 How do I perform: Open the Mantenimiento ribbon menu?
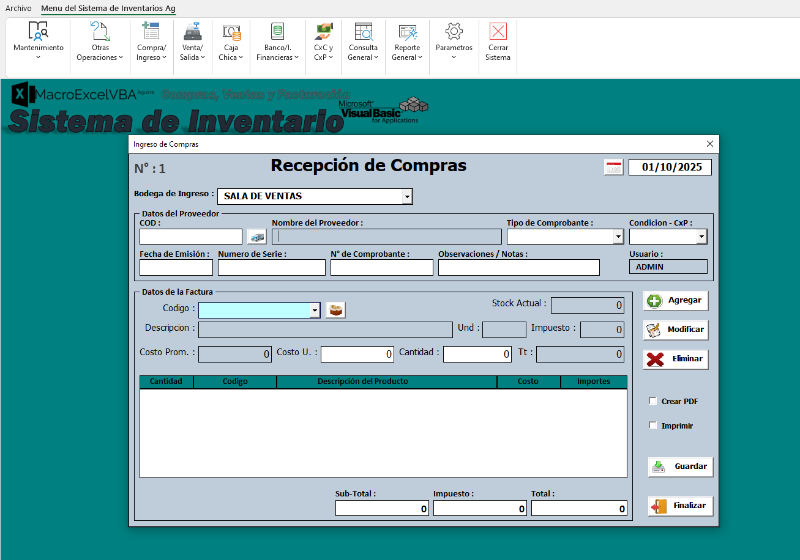38,42
